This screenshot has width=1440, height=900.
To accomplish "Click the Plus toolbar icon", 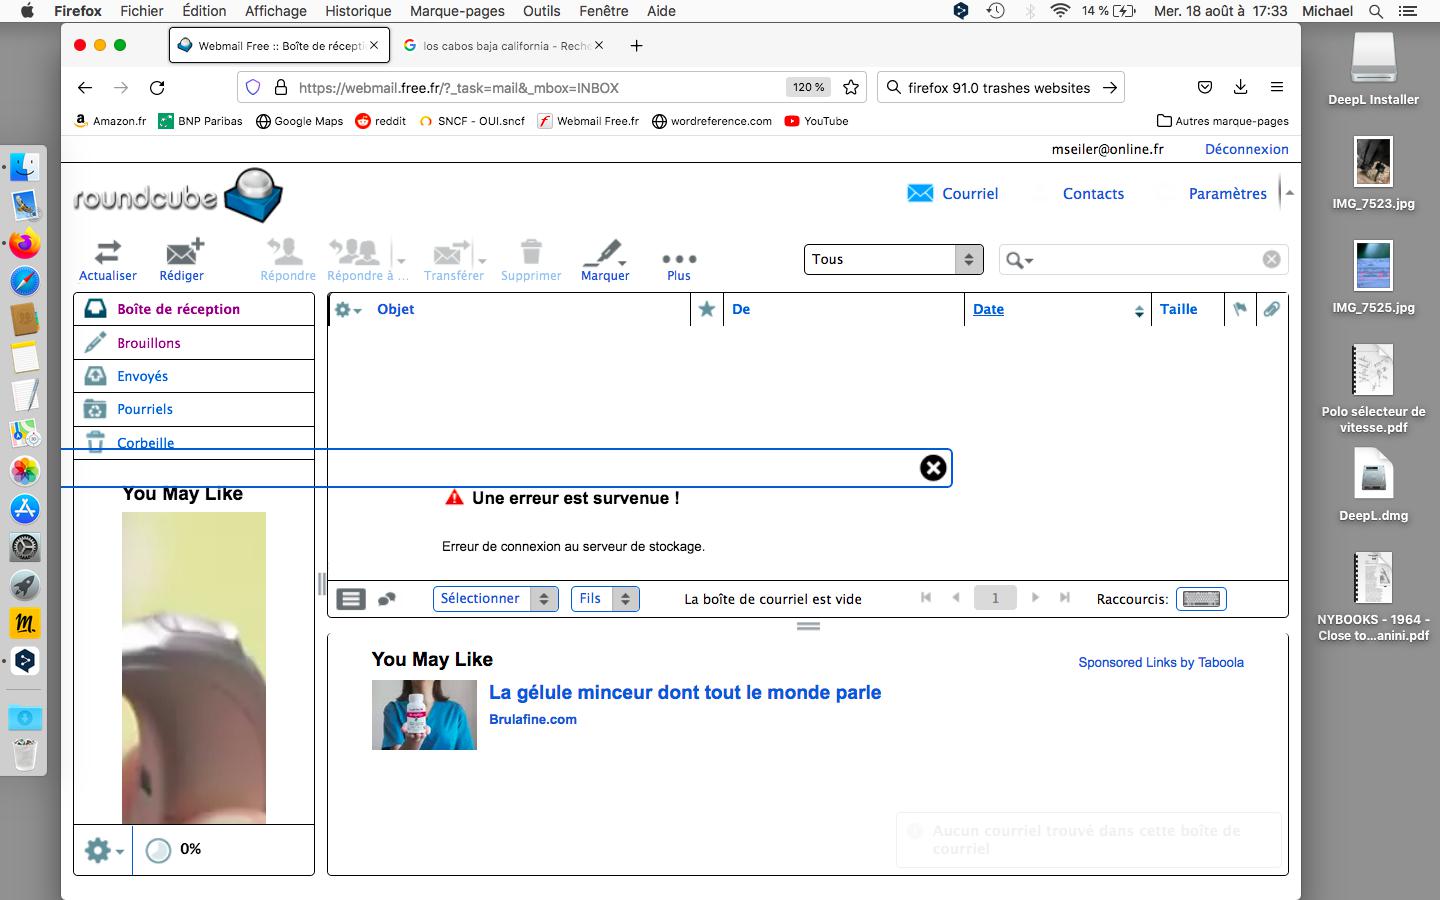I will tap(678, 260).
